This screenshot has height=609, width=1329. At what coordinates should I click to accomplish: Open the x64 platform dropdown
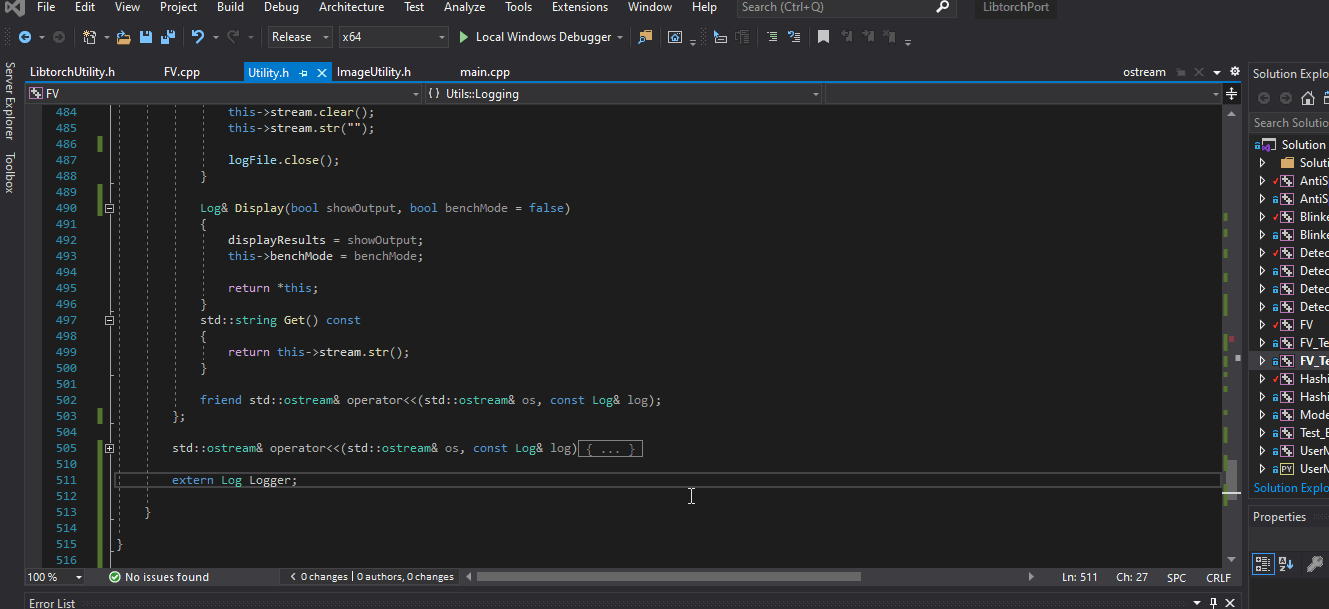click(393, 37)
